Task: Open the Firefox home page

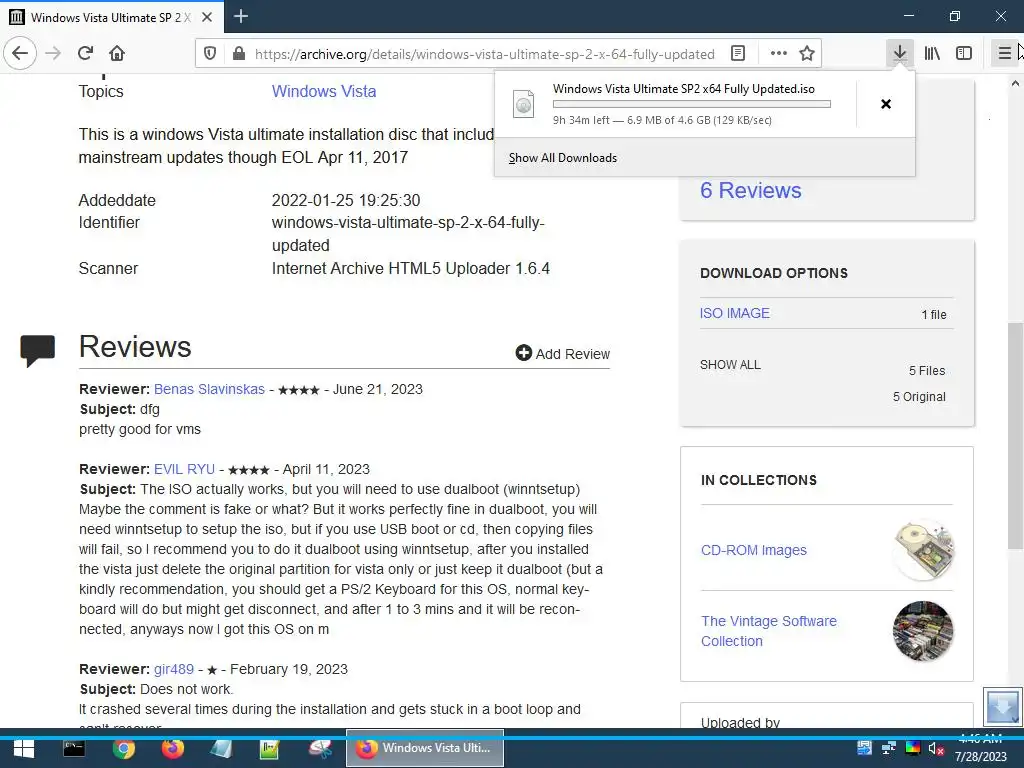Action: click(117, 53)
